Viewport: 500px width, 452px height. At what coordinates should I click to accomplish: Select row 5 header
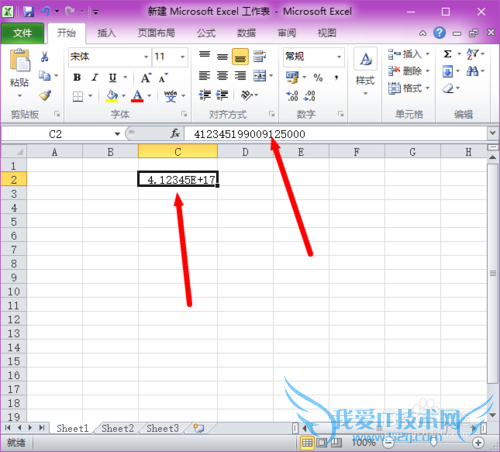14,222
